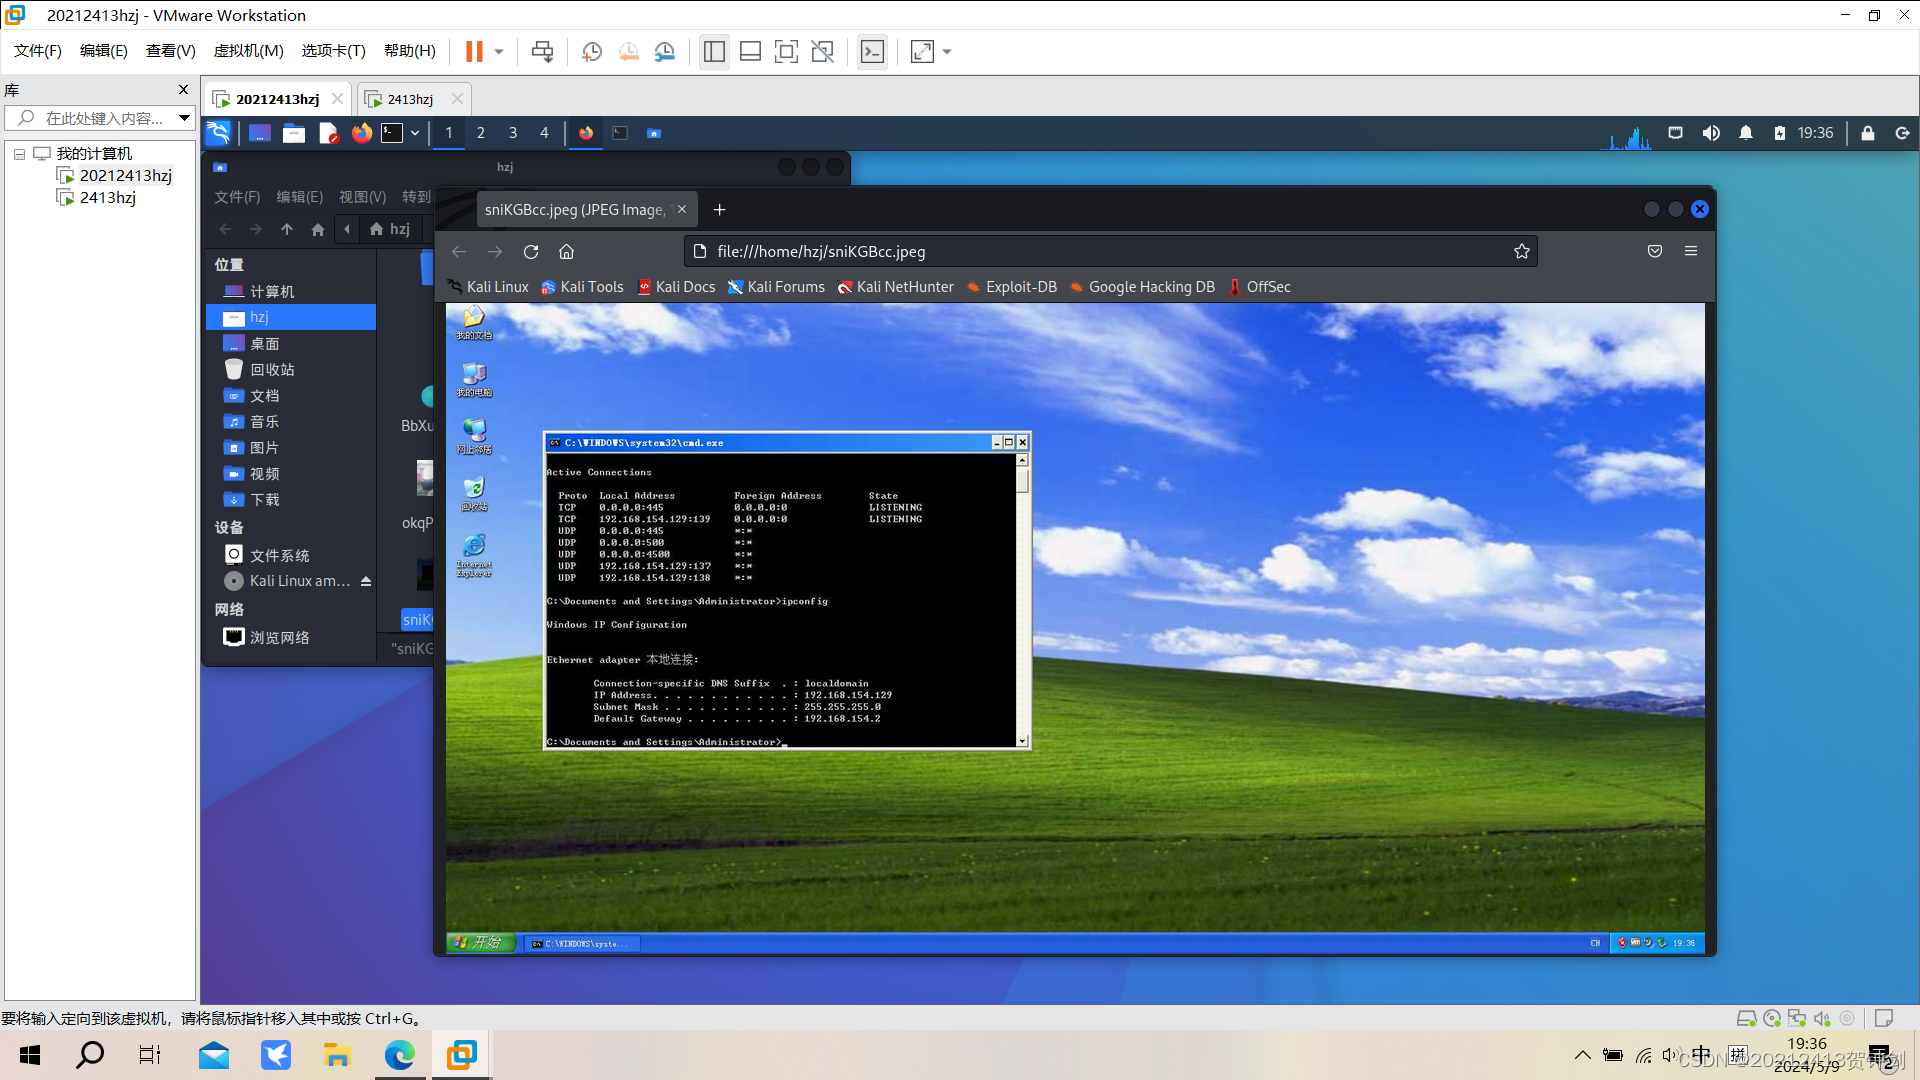
Task: Launch the terminal emulator from the Kali panel
Action: point(391,133)
